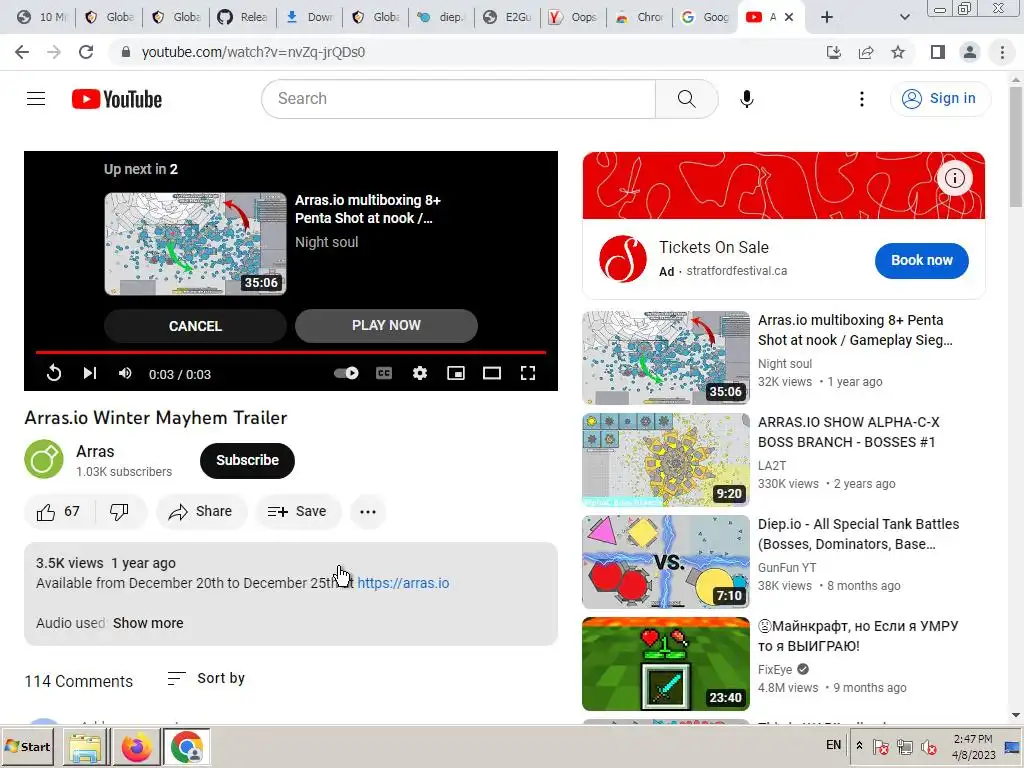Open the FixEye Minecraft video thumbnail

[665, 664]
